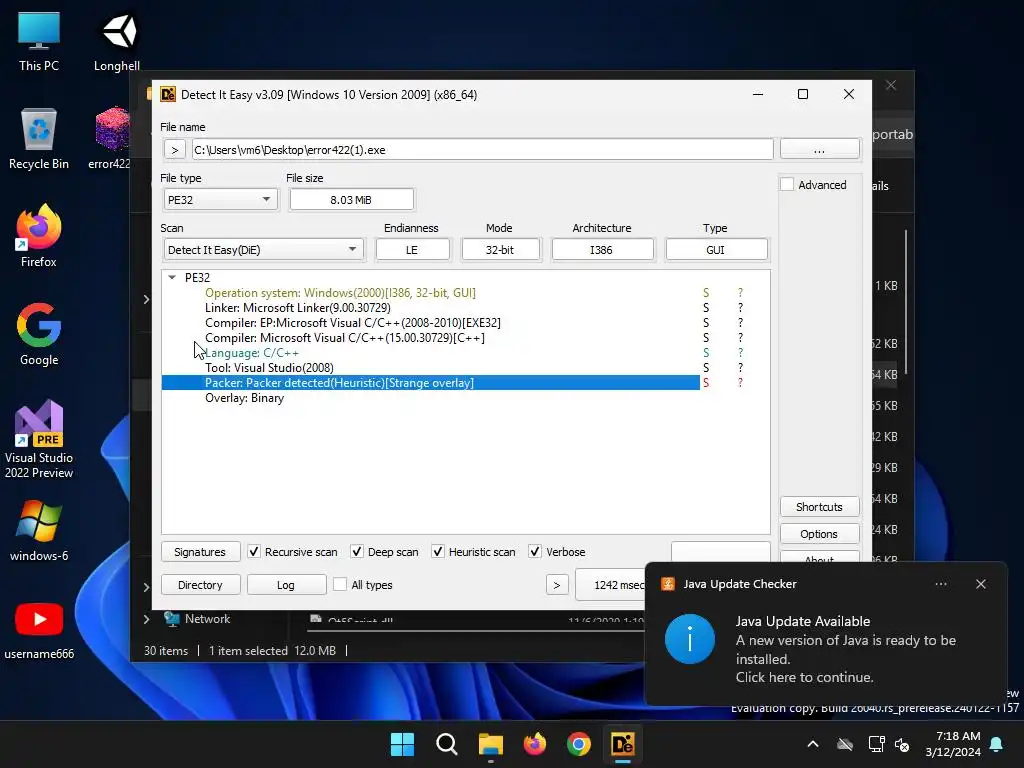Open the username666 YouTube icon
Screen dimensions: 1024x768
coord(39,629)
